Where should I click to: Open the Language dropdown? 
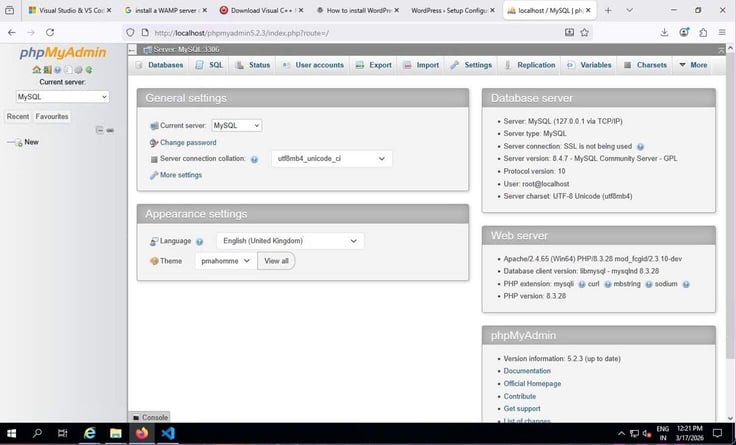pyautogui.click(x=290, y=241)
